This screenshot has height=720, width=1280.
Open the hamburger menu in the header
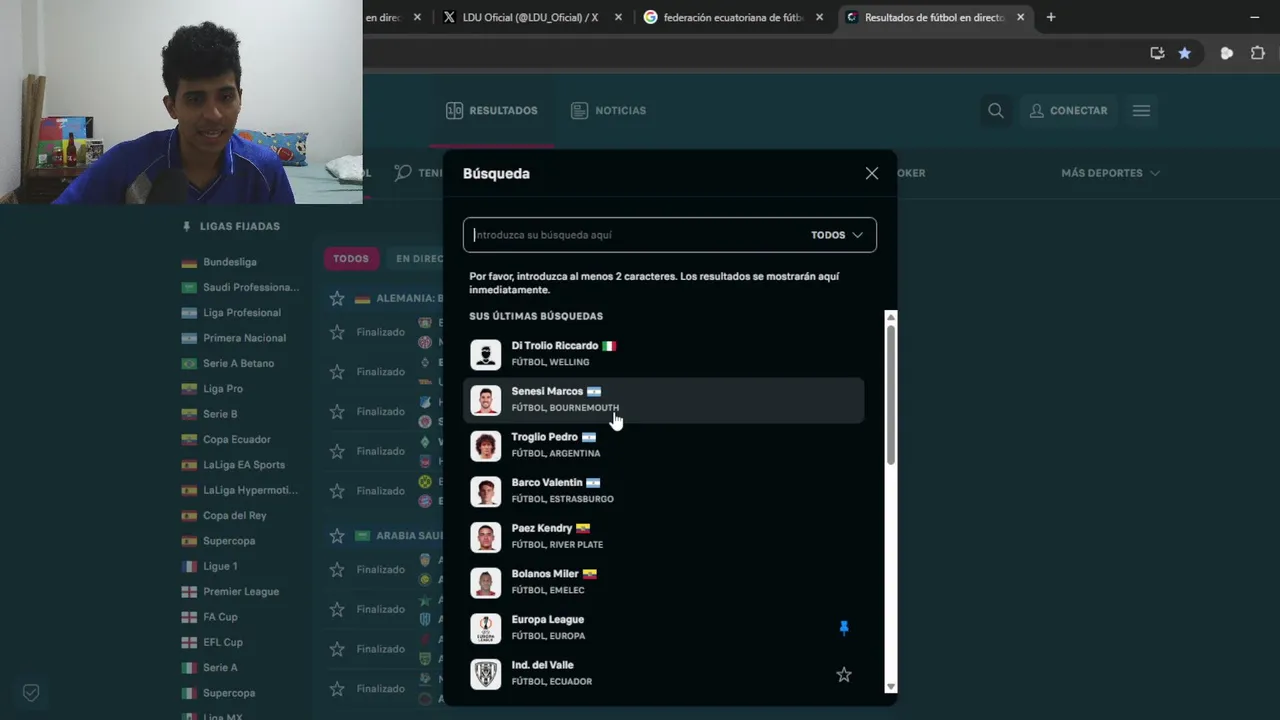(x=1141, y=111)
